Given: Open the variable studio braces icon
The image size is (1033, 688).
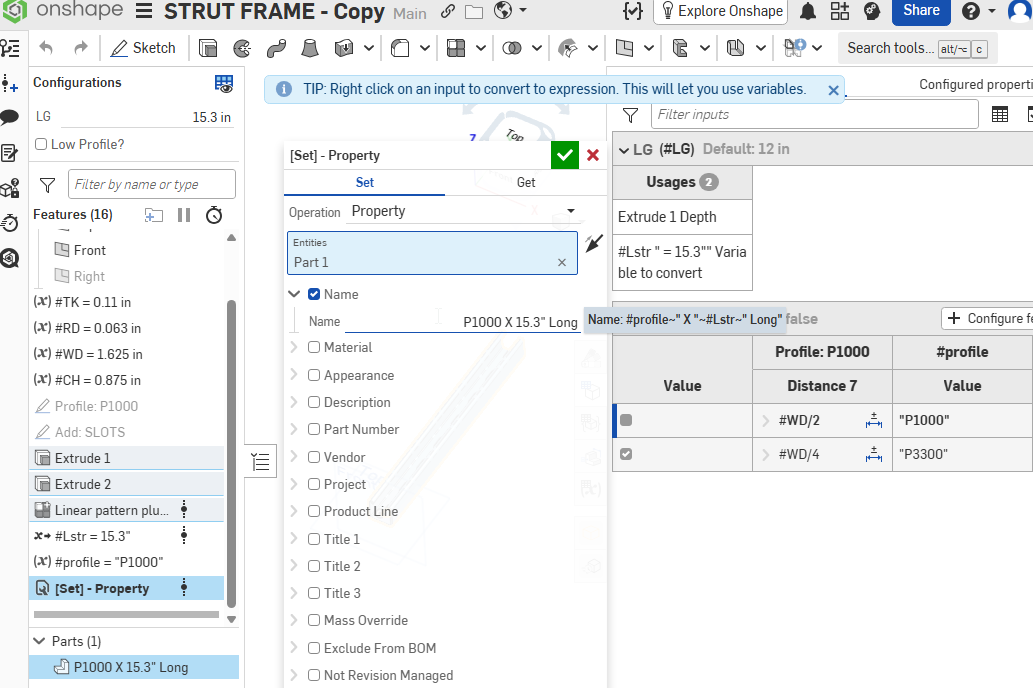Looking at the screenshot, I should [632, 11].
